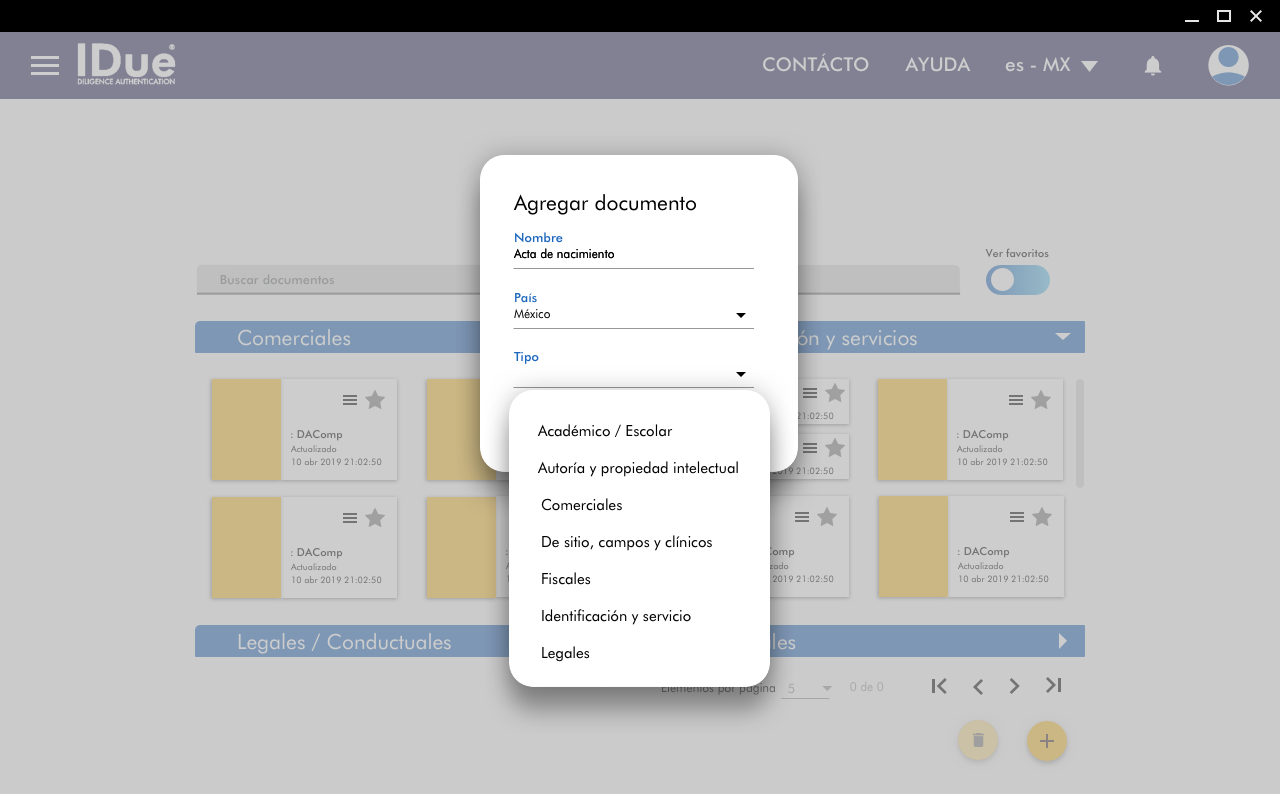
Task: Open the es - MX language selector
Action: [x=1050, y=66]
